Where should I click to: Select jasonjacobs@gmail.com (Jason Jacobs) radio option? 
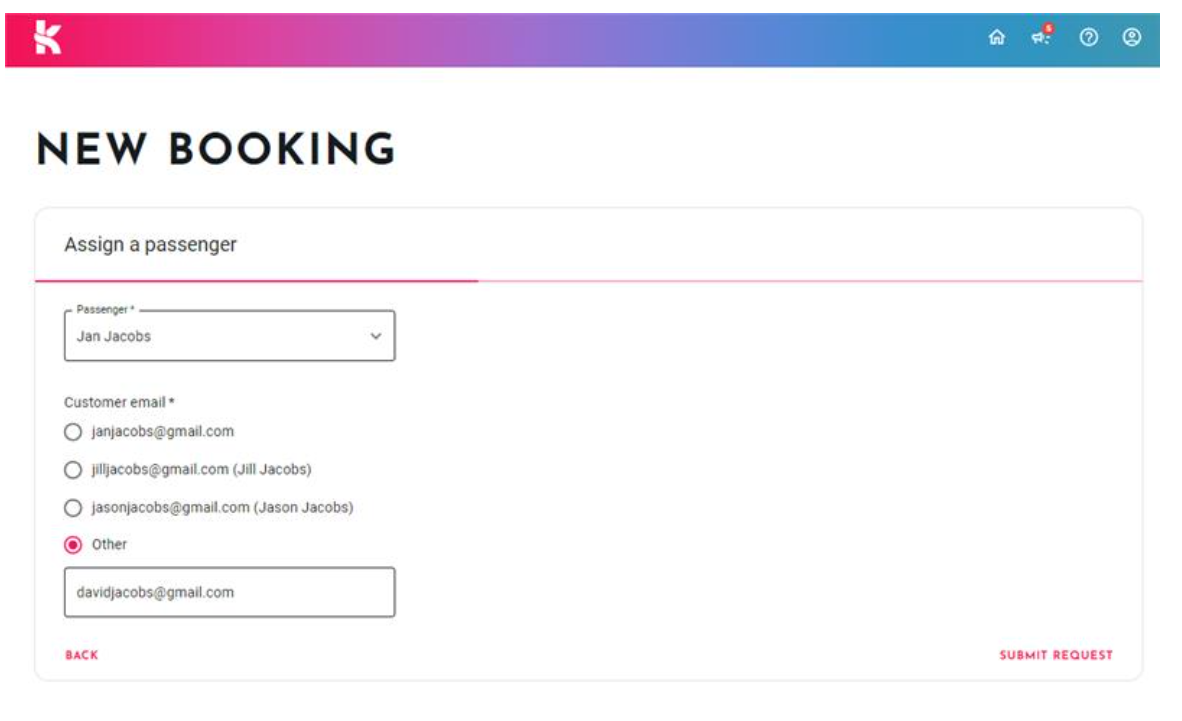point(73,508)
